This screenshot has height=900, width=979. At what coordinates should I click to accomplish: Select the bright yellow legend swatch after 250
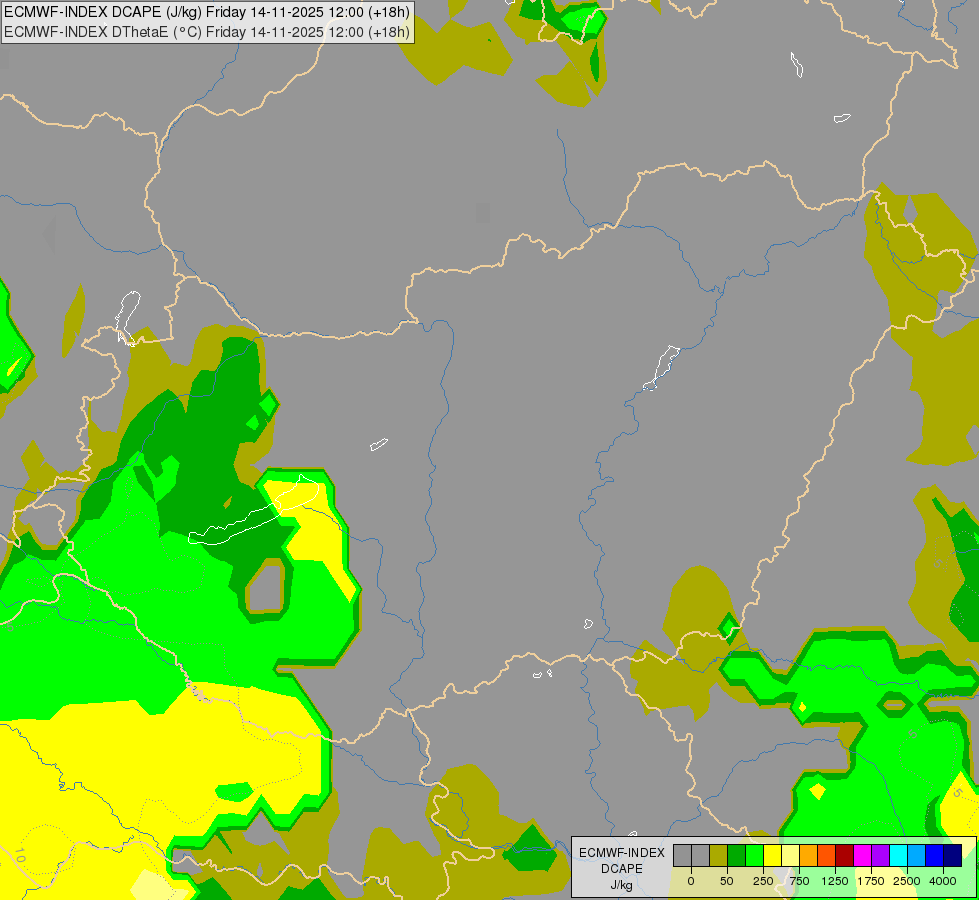coord(772,855)
